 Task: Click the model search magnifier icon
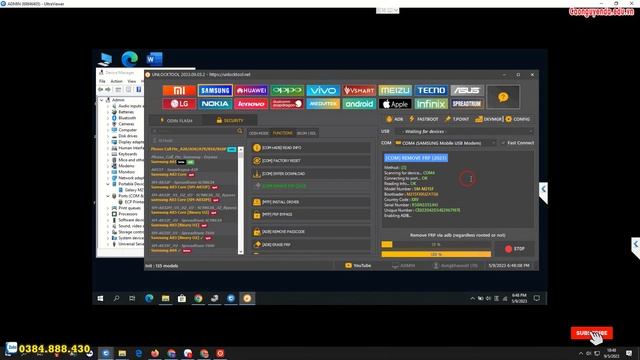(x=240, y=131)
